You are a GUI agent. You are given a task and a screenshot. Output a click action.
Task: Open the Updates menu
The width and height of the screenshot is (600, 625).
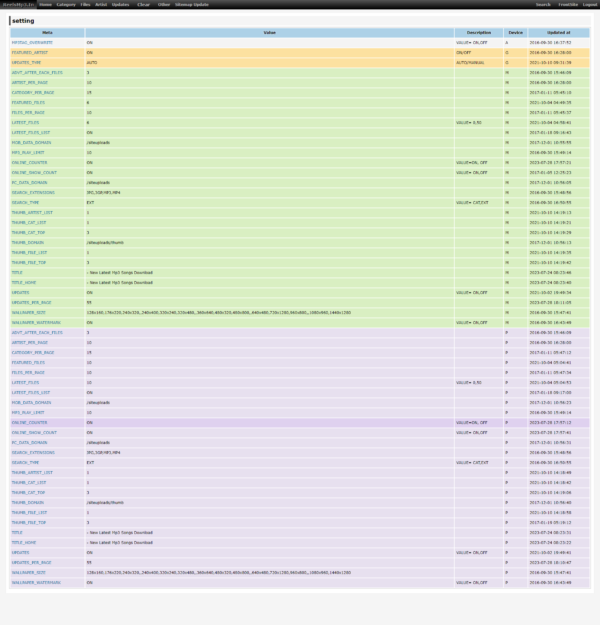pos(120,4)
